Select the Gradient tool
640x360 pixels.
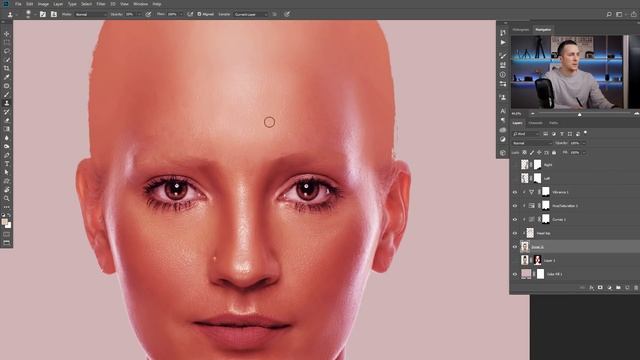pos(7,129)
